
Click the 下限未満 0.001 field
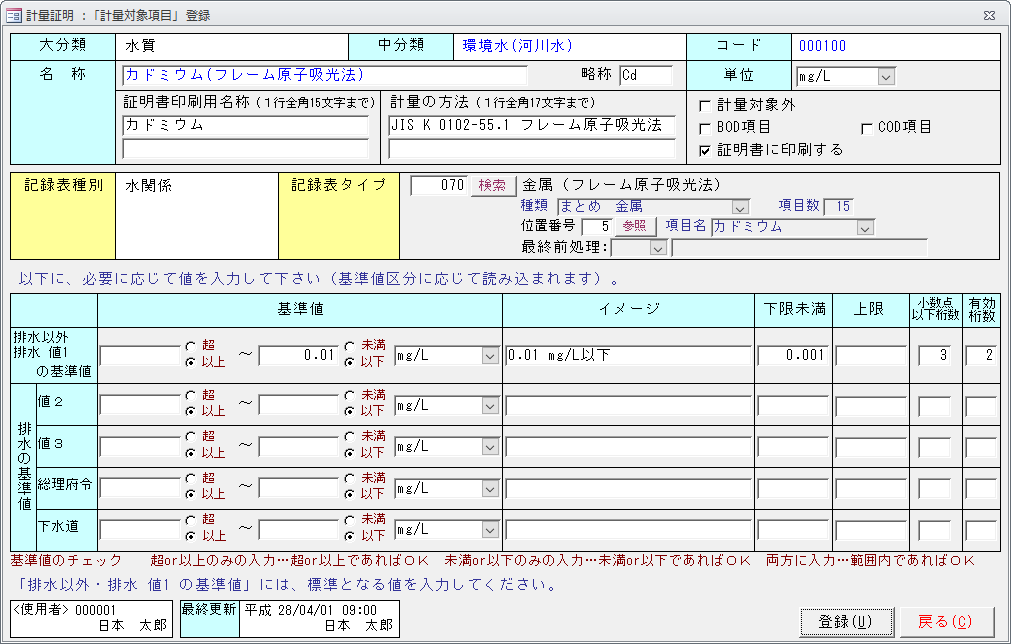(793, 355)
